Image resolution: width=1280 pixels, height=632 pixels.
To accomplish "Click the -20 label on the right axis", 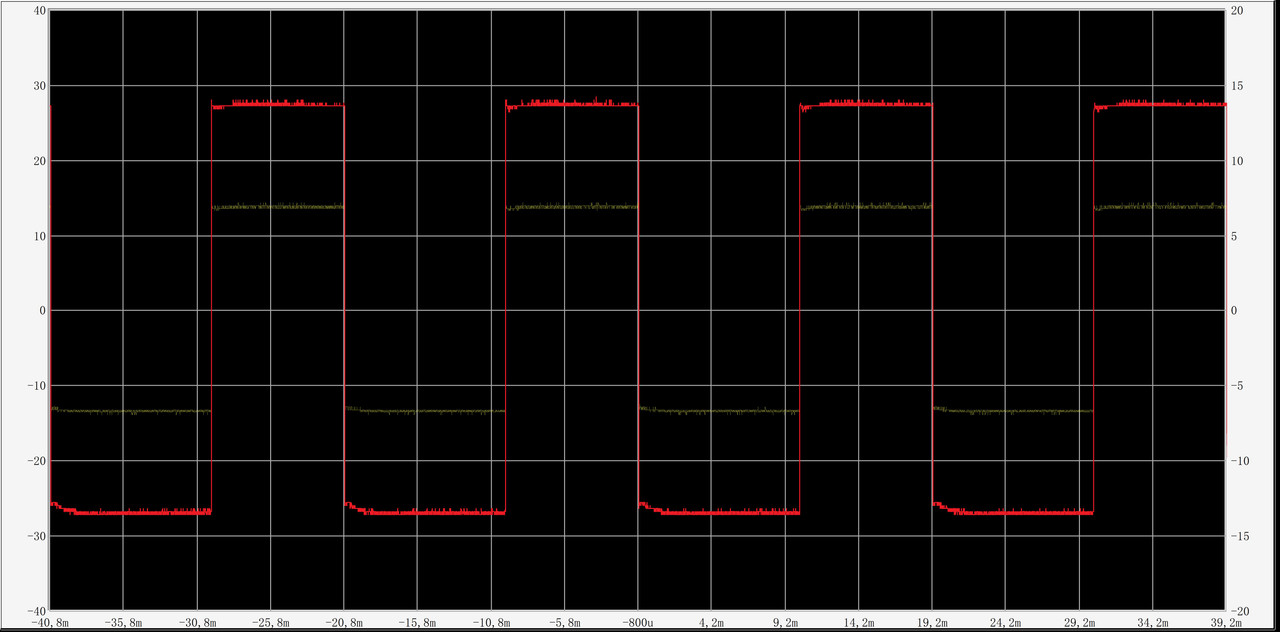I will (1240, 610).
